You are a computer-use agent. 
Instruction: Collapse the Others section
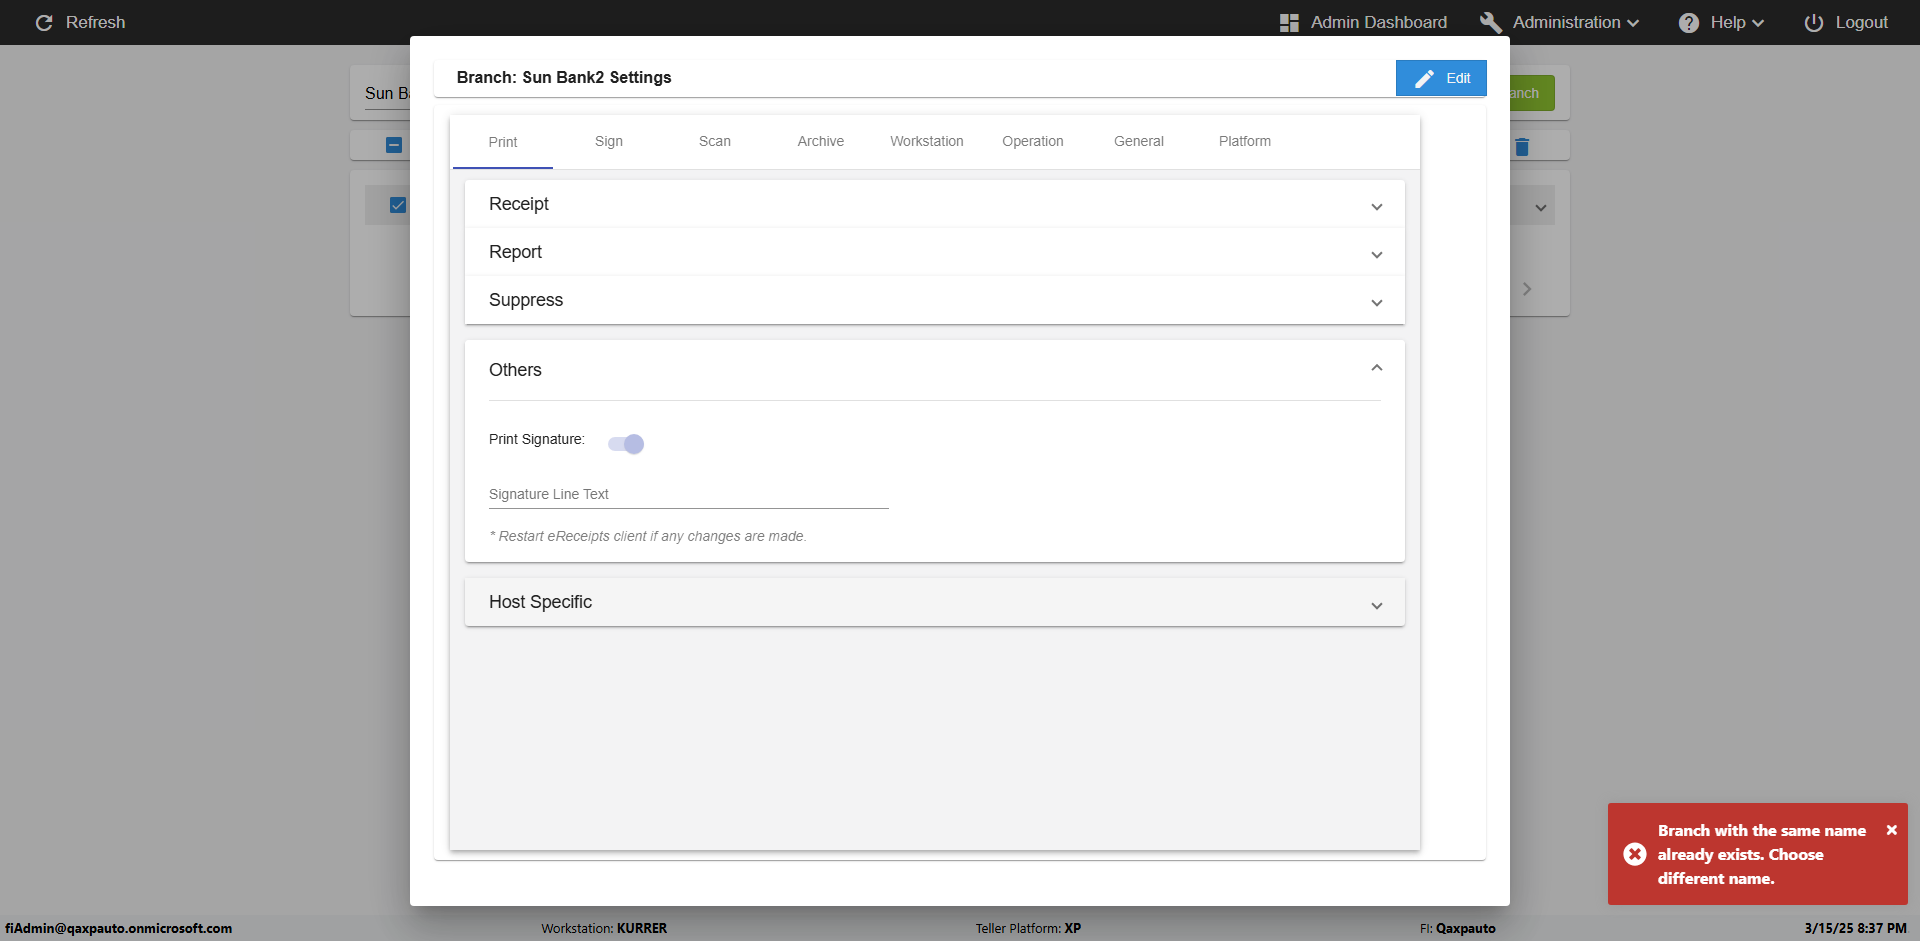point(1376,369)
